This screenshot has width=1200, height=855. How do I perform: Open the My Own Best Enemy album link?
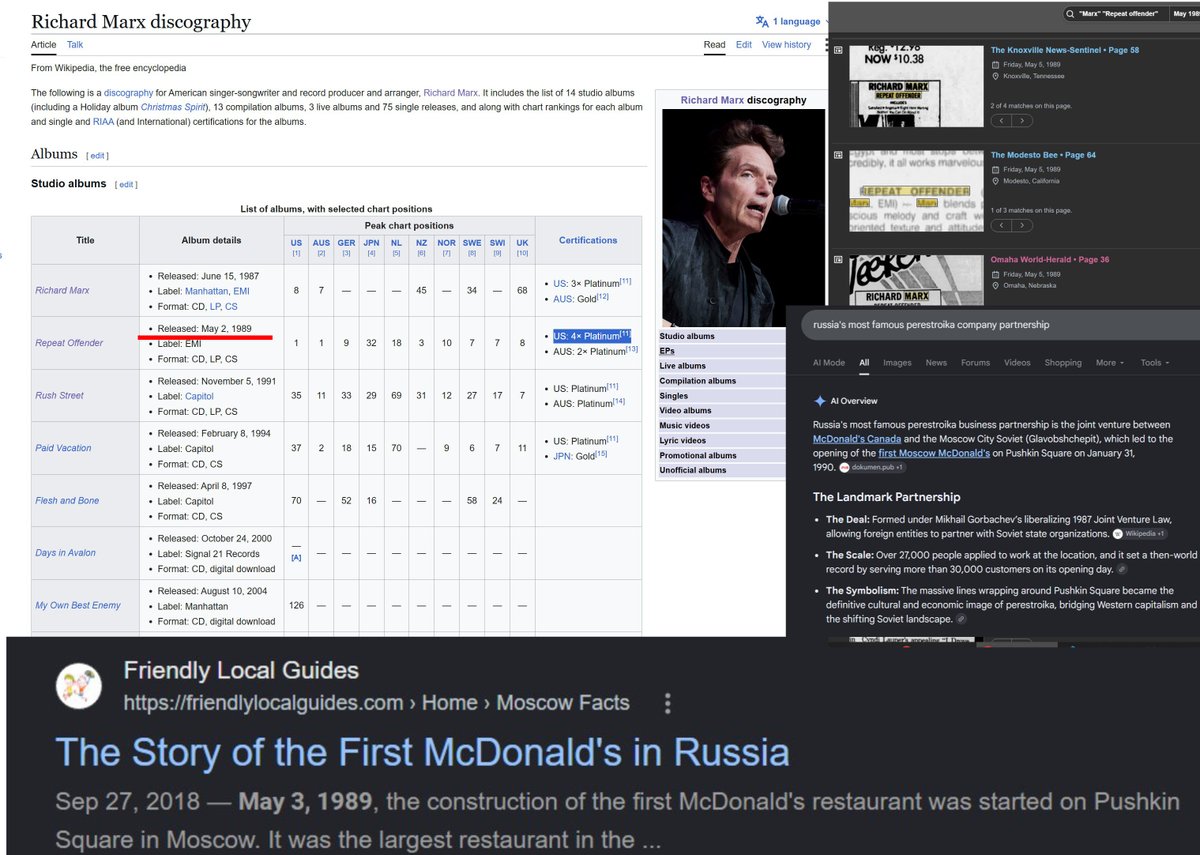pyautogui.click(x=78, y=606)
